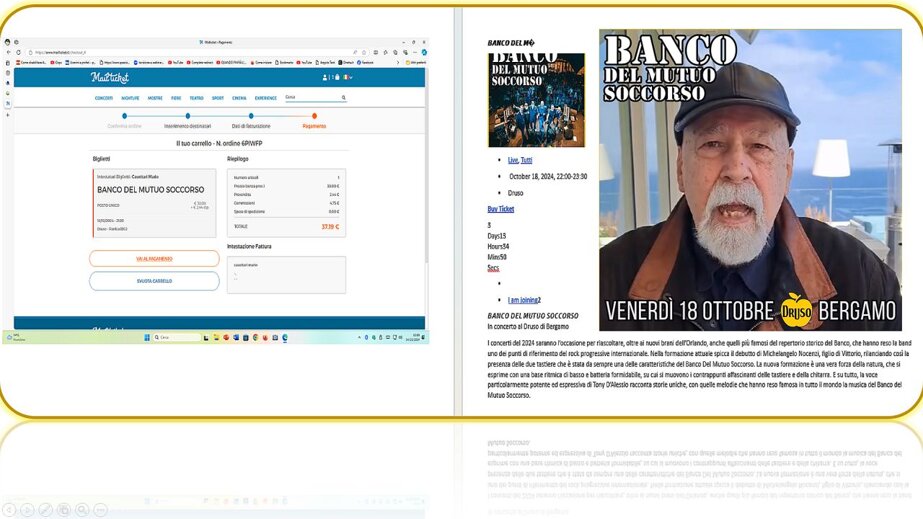
Task: Click the favorites star in address bar
Action: click(x=364, y=52)
